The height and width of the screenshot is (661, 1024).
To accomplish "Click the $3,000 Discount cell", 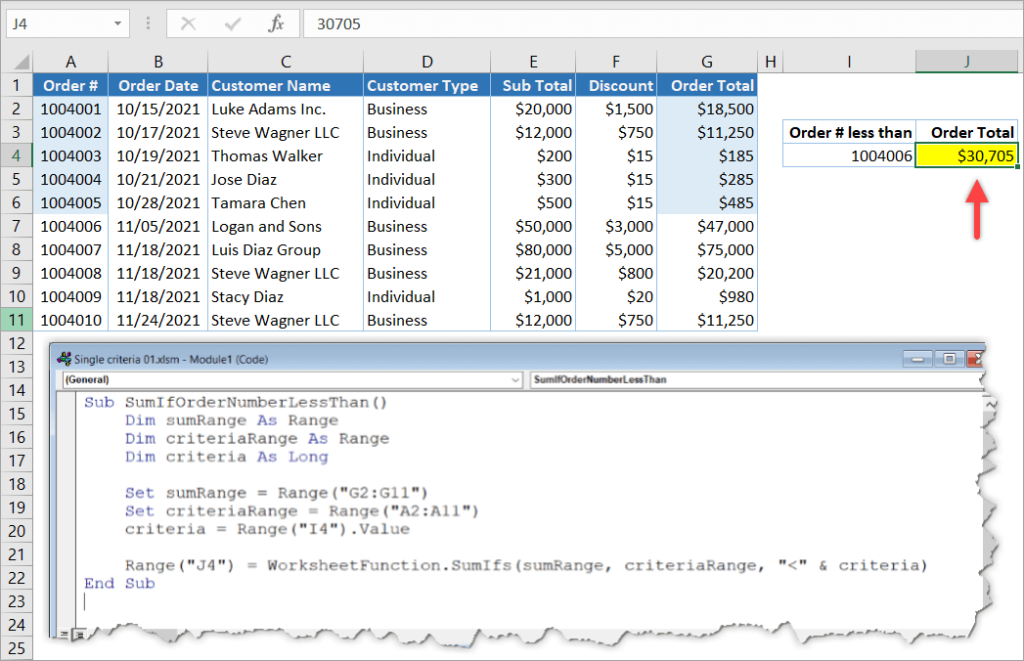I will (616, 227).
